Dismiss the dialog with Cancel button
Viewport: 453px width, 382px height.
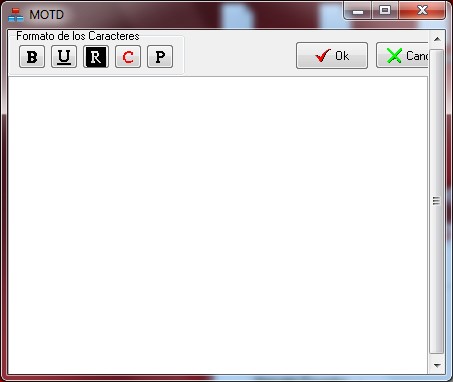coord(402,55)
